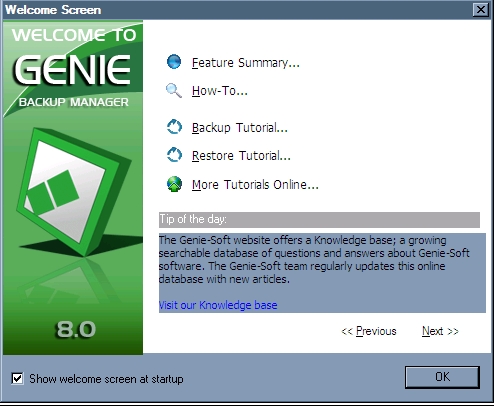Show the Next tip
Screen dimensions: 497x406
pyautogui.click(x=440, y=331)
